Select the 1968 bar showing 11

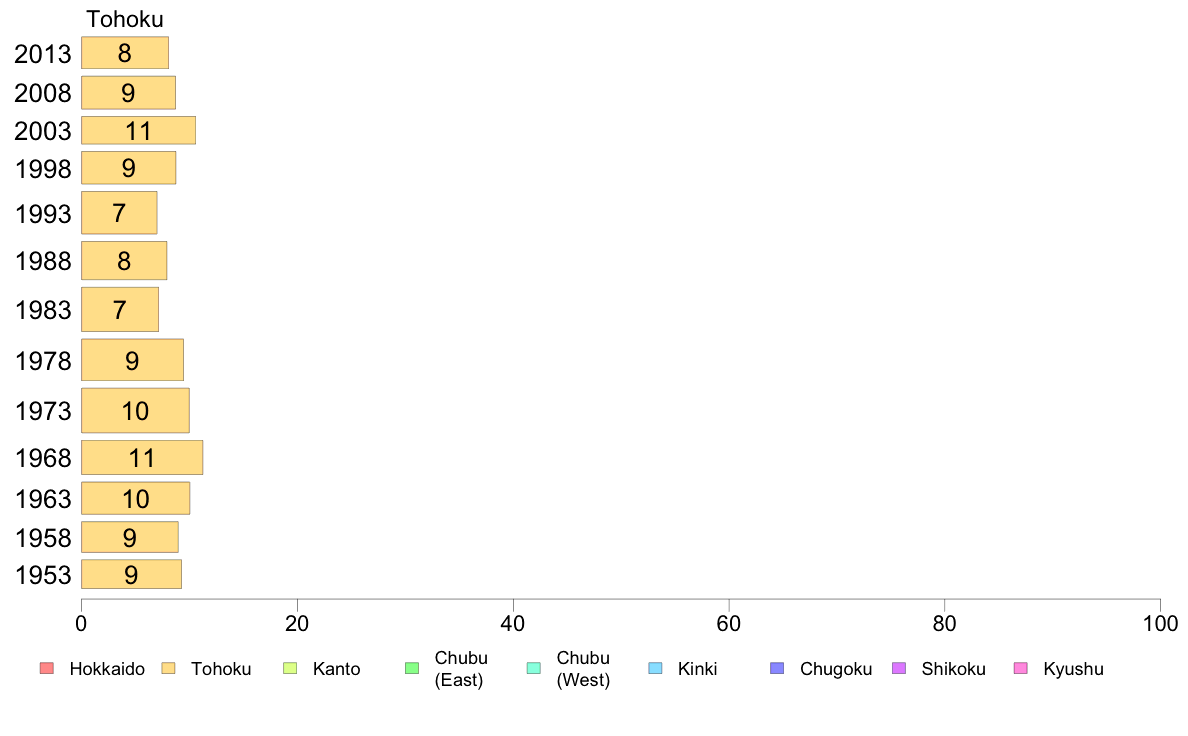point(142,458)
